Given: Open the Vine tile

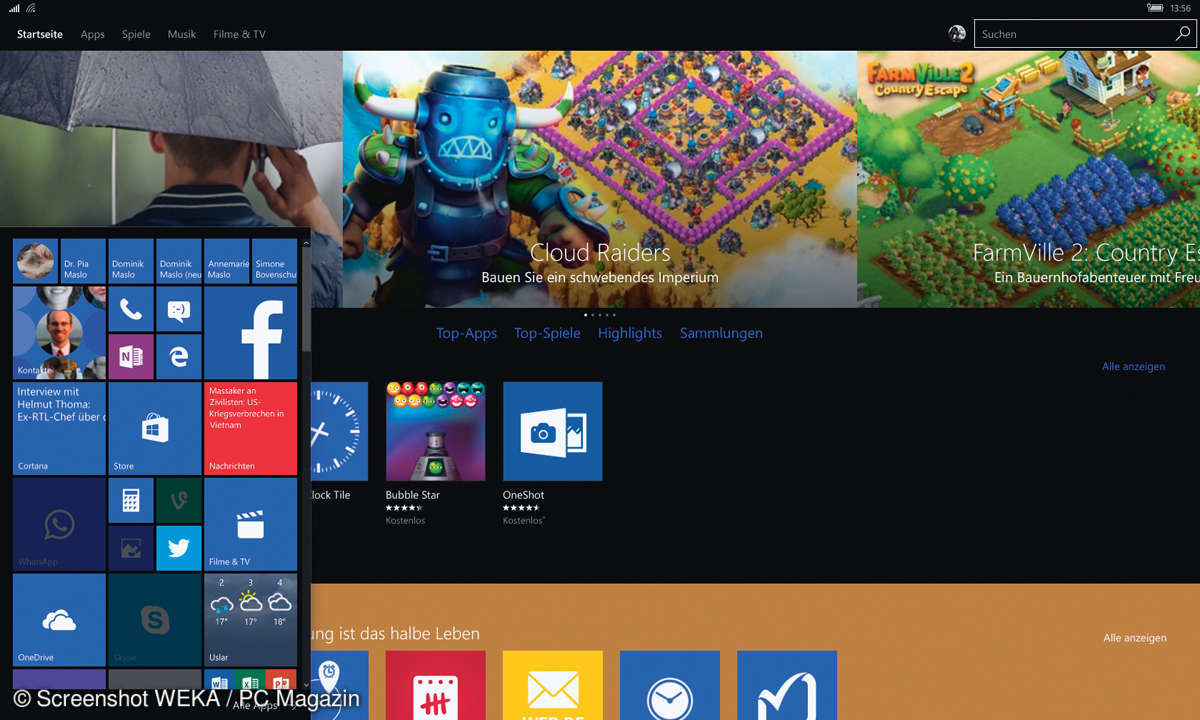Looking at the screenshot, I should (179, 500).
